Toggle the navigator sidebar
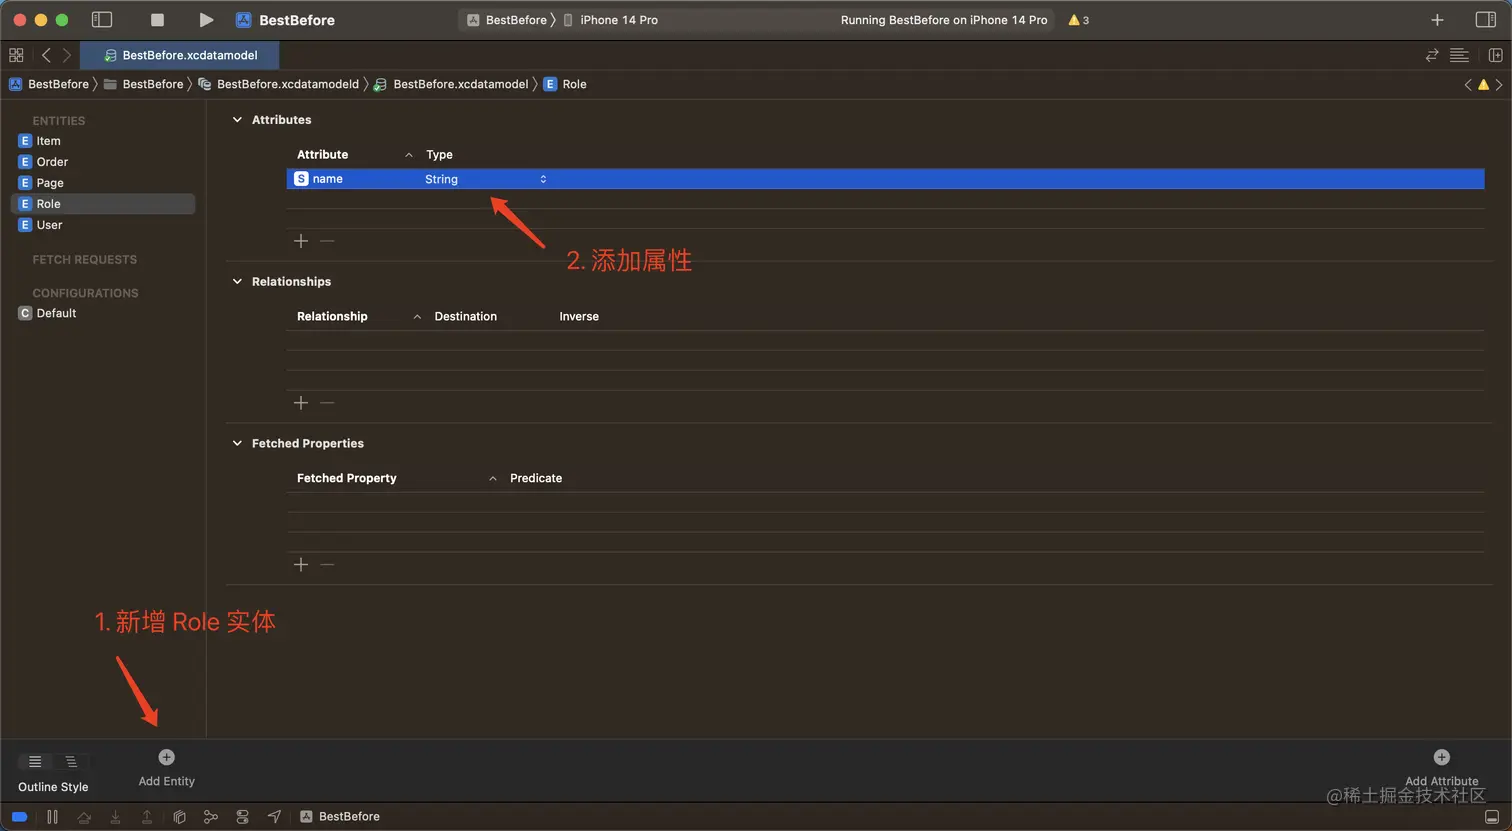This screenshot has width=1512, height=831. point(101,20)
